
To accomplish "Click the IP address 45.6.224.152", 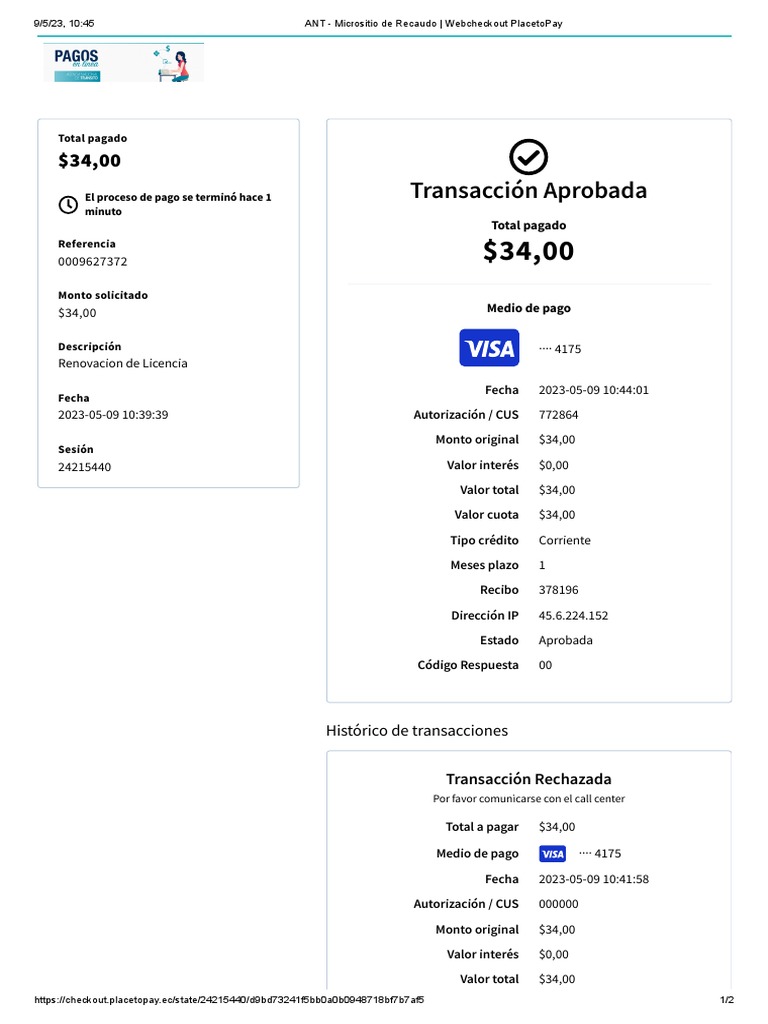I will (573, 615).
